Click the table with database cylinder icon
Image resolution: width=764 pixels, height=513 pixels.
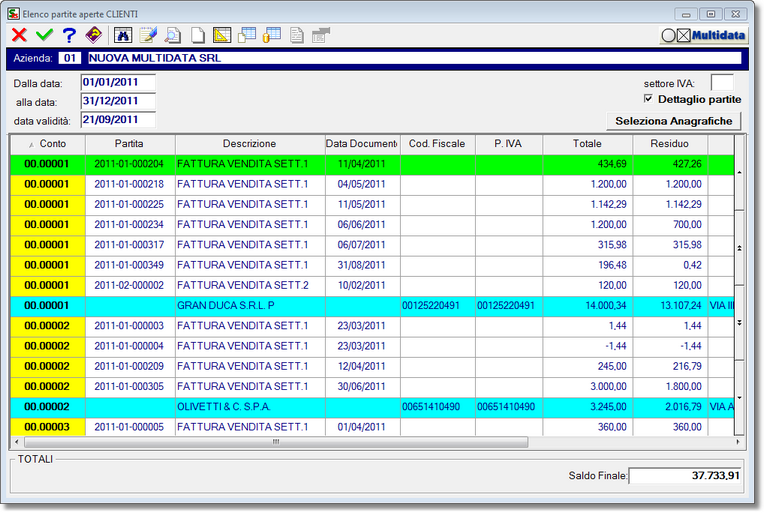point(272,35)
